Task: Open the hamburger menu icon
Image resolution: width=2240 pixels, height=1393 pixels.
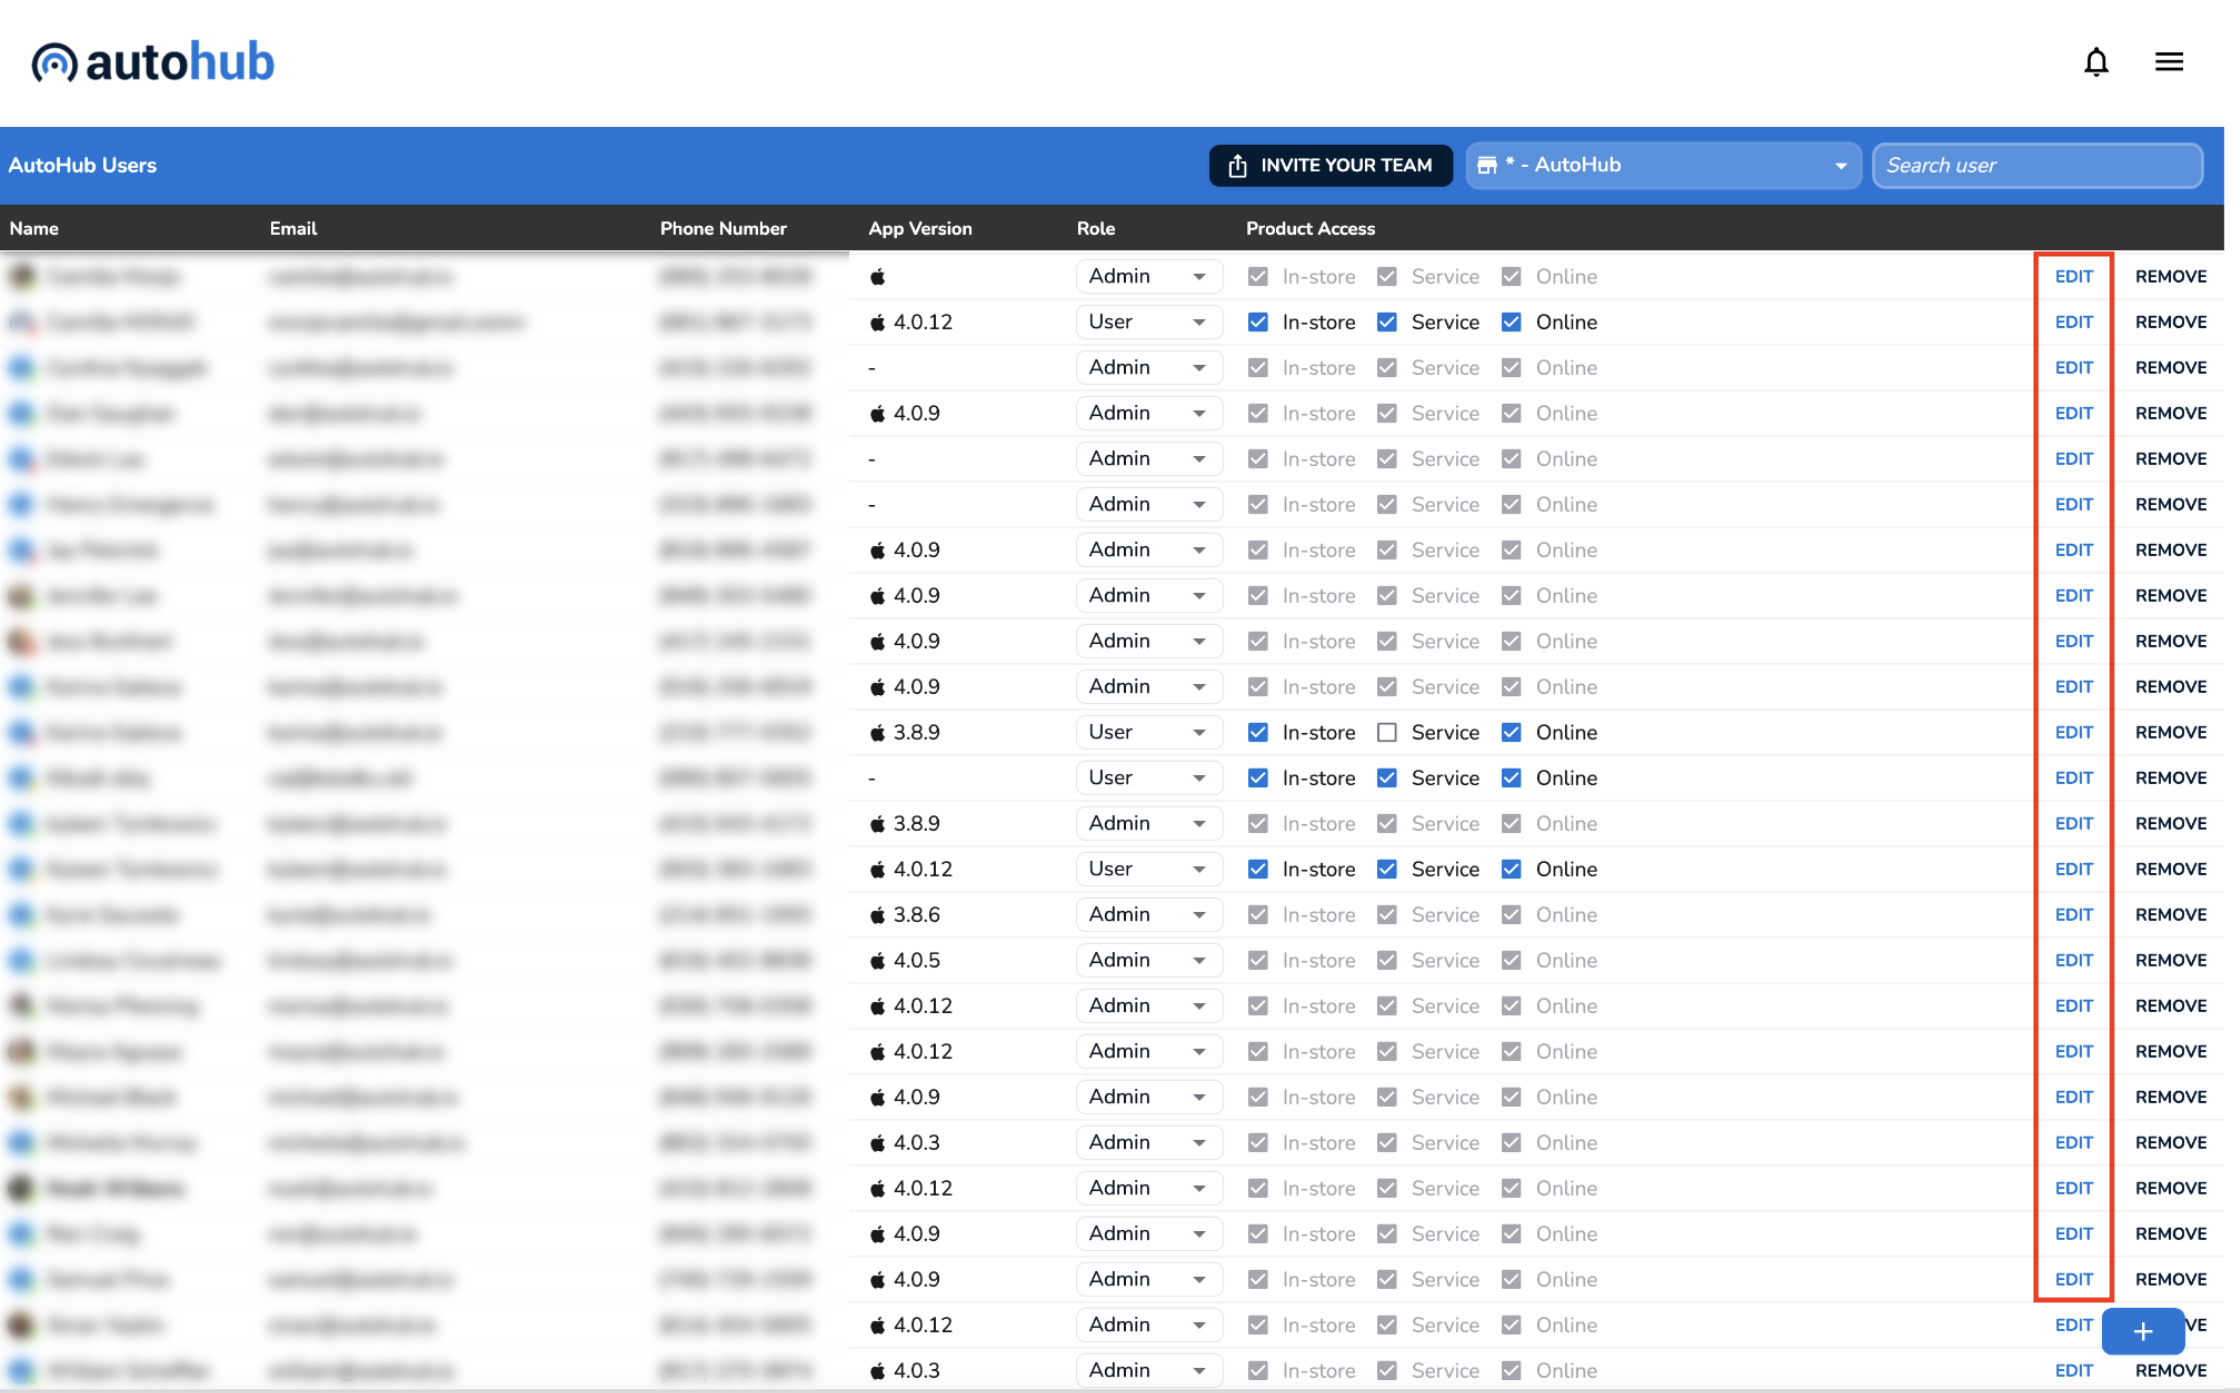Action: (x=2168, y=62)
